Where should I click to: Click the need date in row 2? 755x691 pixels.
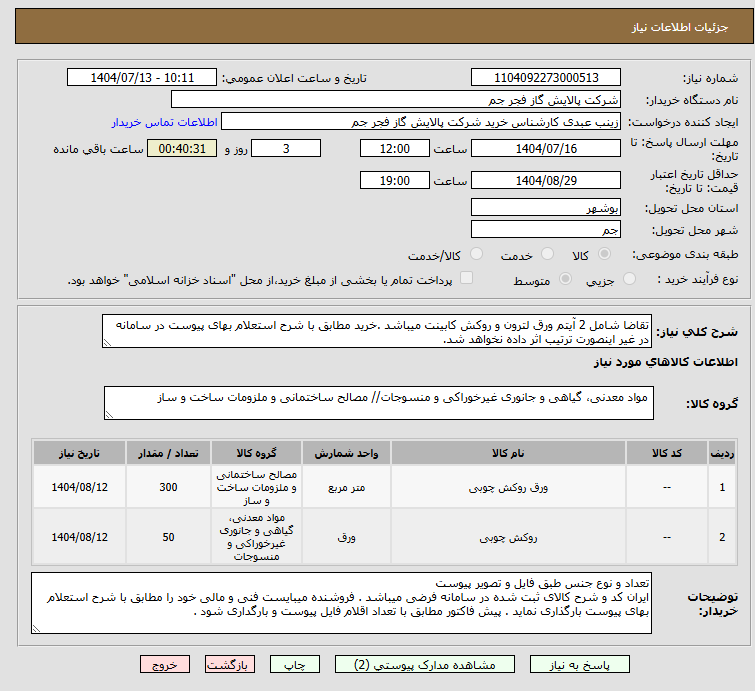(79, 537)
